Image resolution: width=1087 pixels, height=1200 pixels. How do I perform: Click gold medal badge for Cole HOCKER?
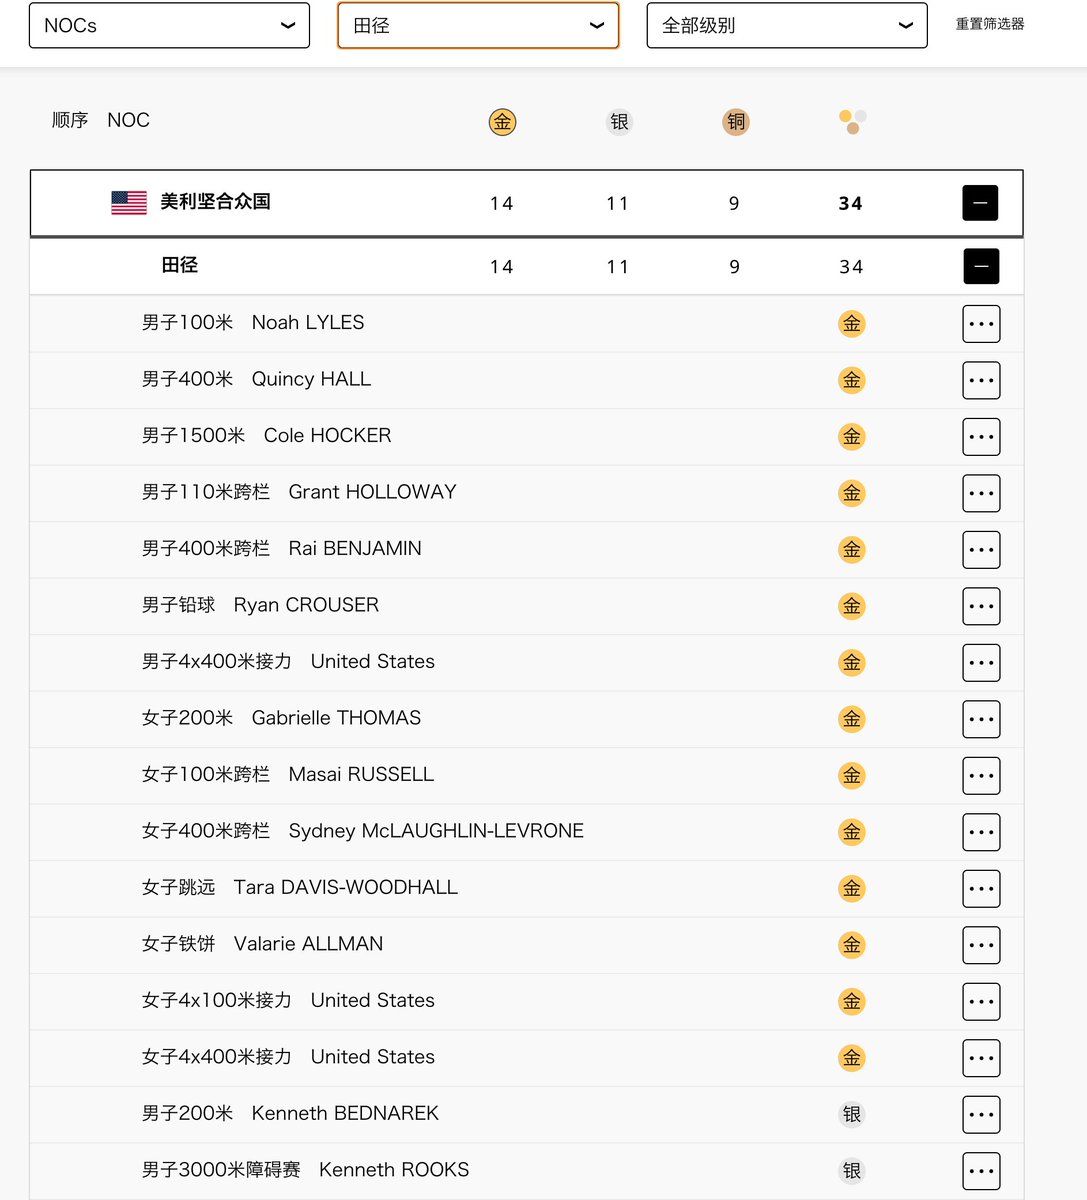click(852, 436)
